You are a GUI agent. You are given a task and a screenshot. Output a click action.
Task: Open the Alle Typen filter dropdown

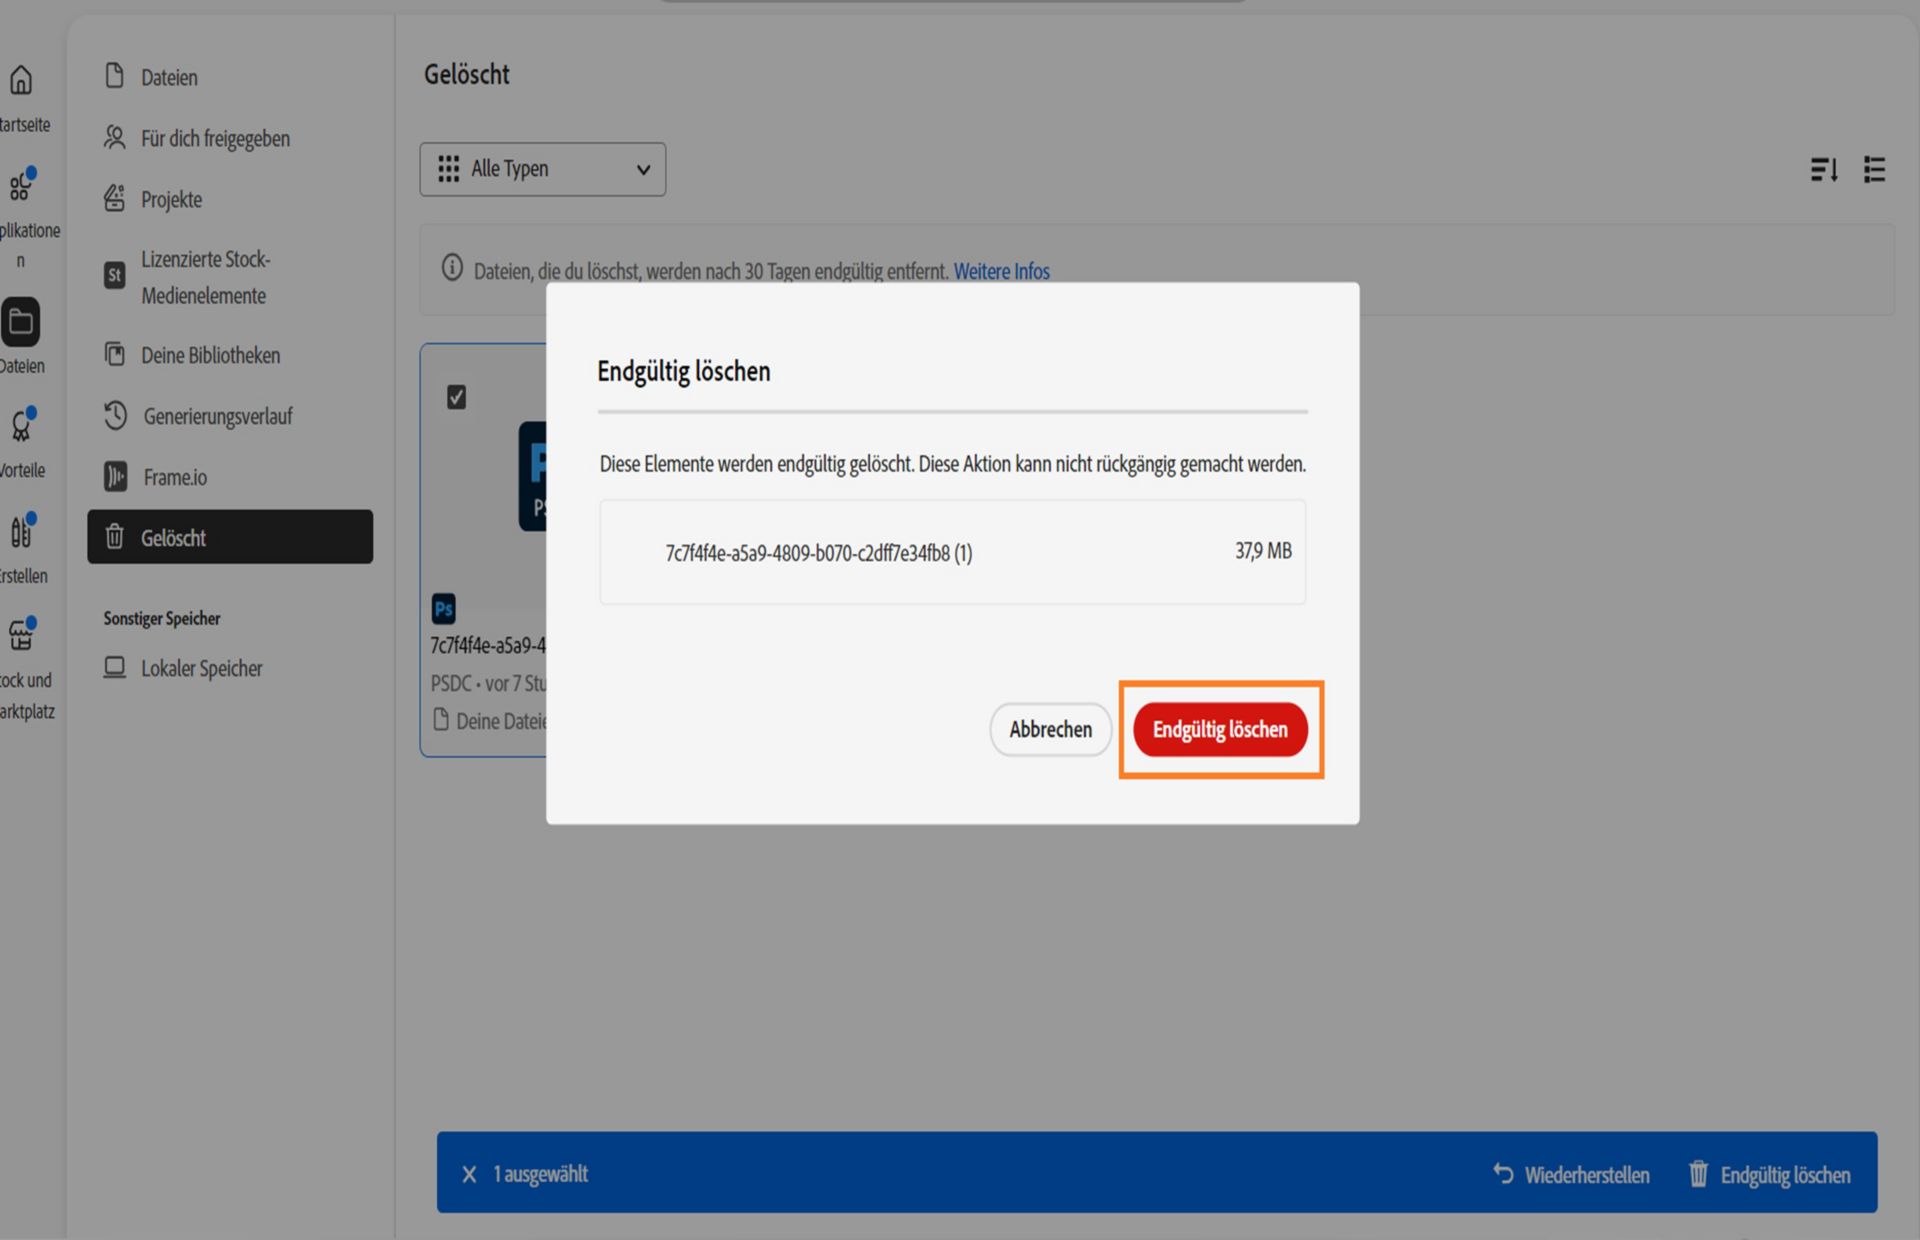coord(543,169)
